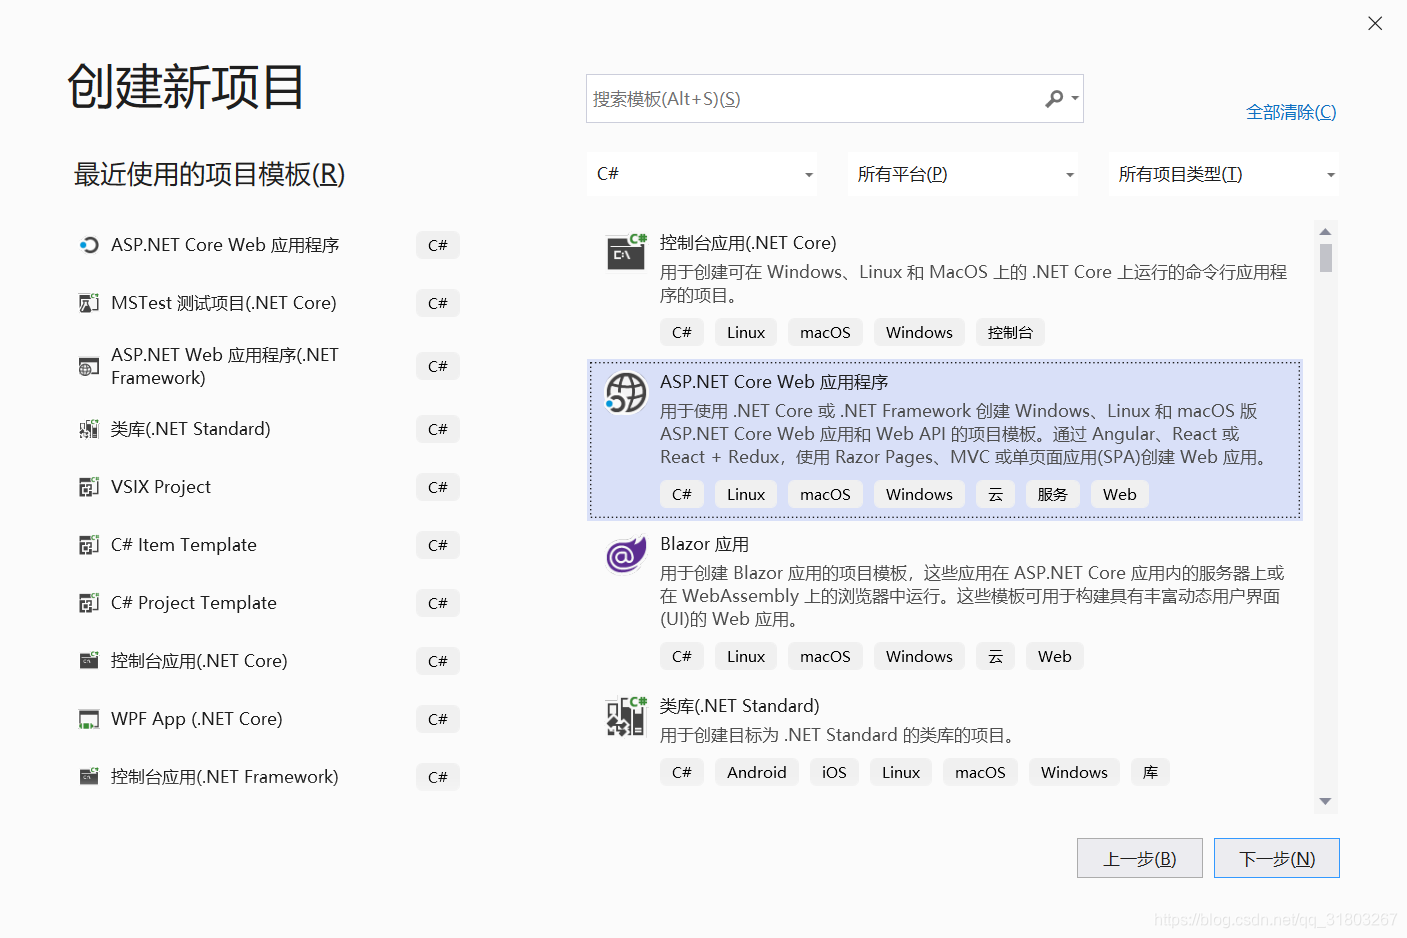1407x938 pixels.
Task: Click the 下一步 next button
Action: [1277, 858]
